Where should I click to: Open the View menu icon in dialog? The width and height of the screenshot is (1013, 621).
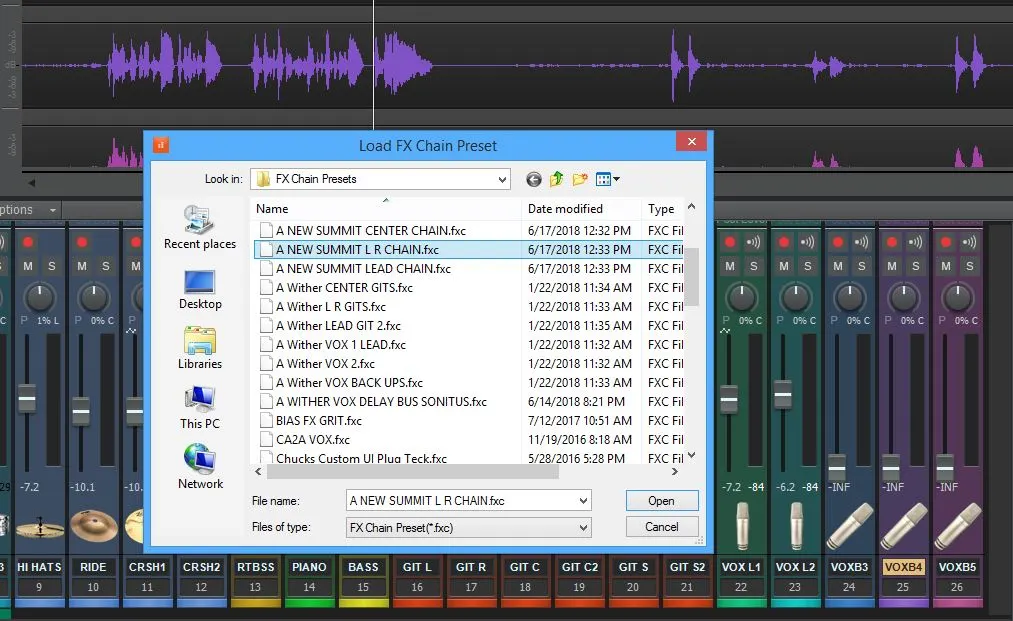tap(607, 179)
